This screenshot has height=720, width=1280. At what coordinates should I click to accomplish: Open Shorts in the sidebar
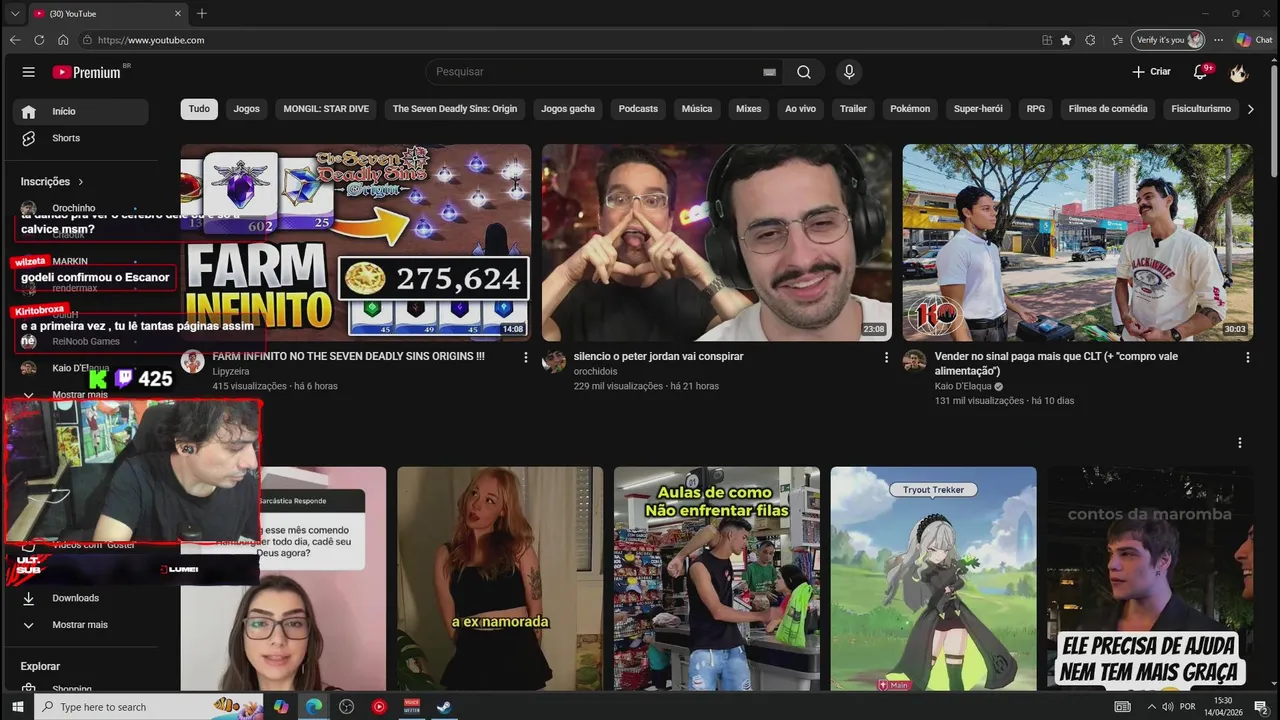point(80,138)
